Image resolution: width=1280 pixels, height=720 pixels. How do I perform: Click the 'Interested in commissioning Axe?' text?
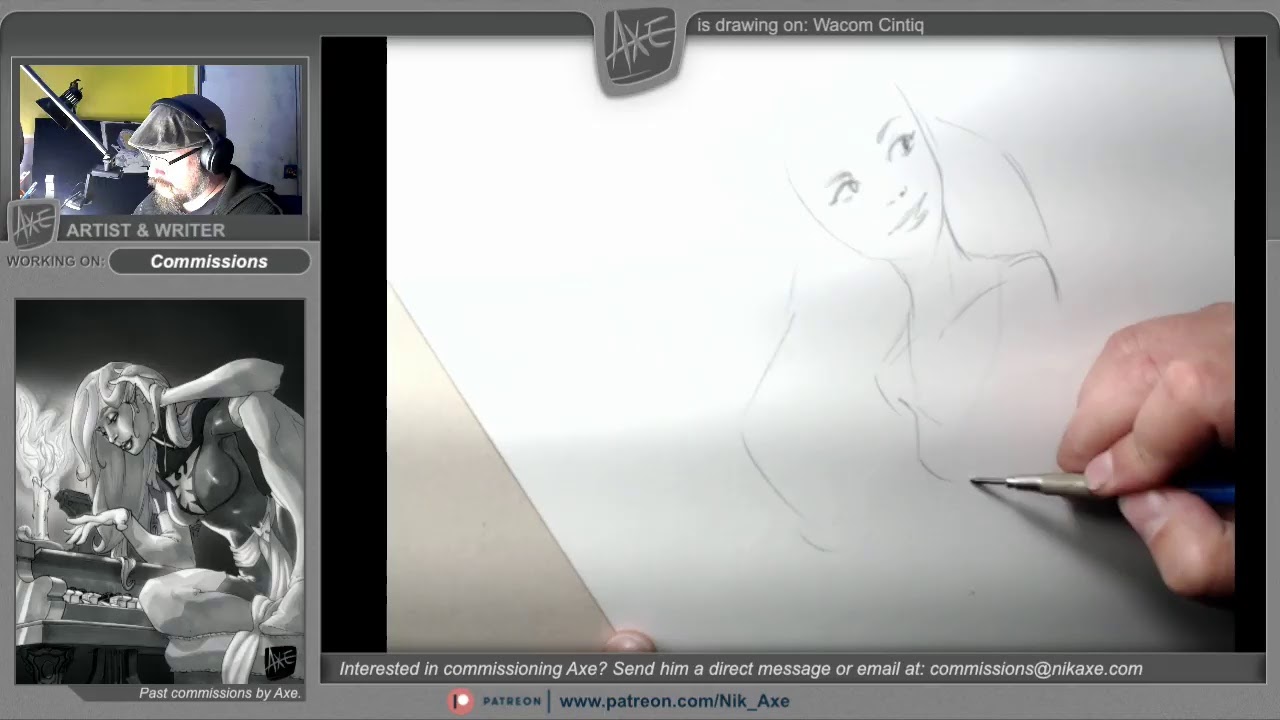473,669
